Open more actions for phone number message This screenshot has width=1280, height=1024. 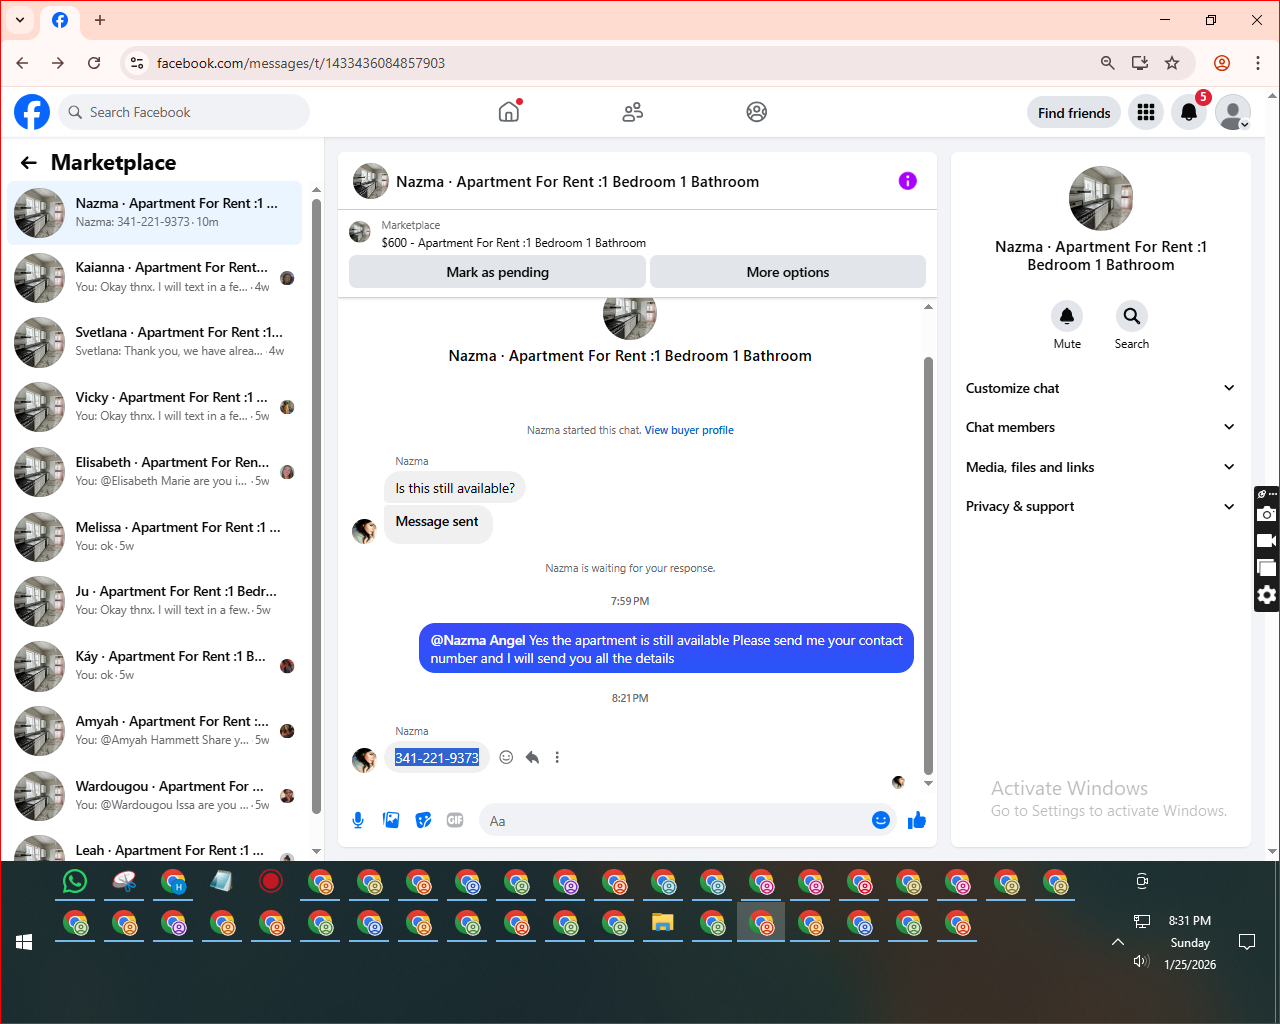557,758
